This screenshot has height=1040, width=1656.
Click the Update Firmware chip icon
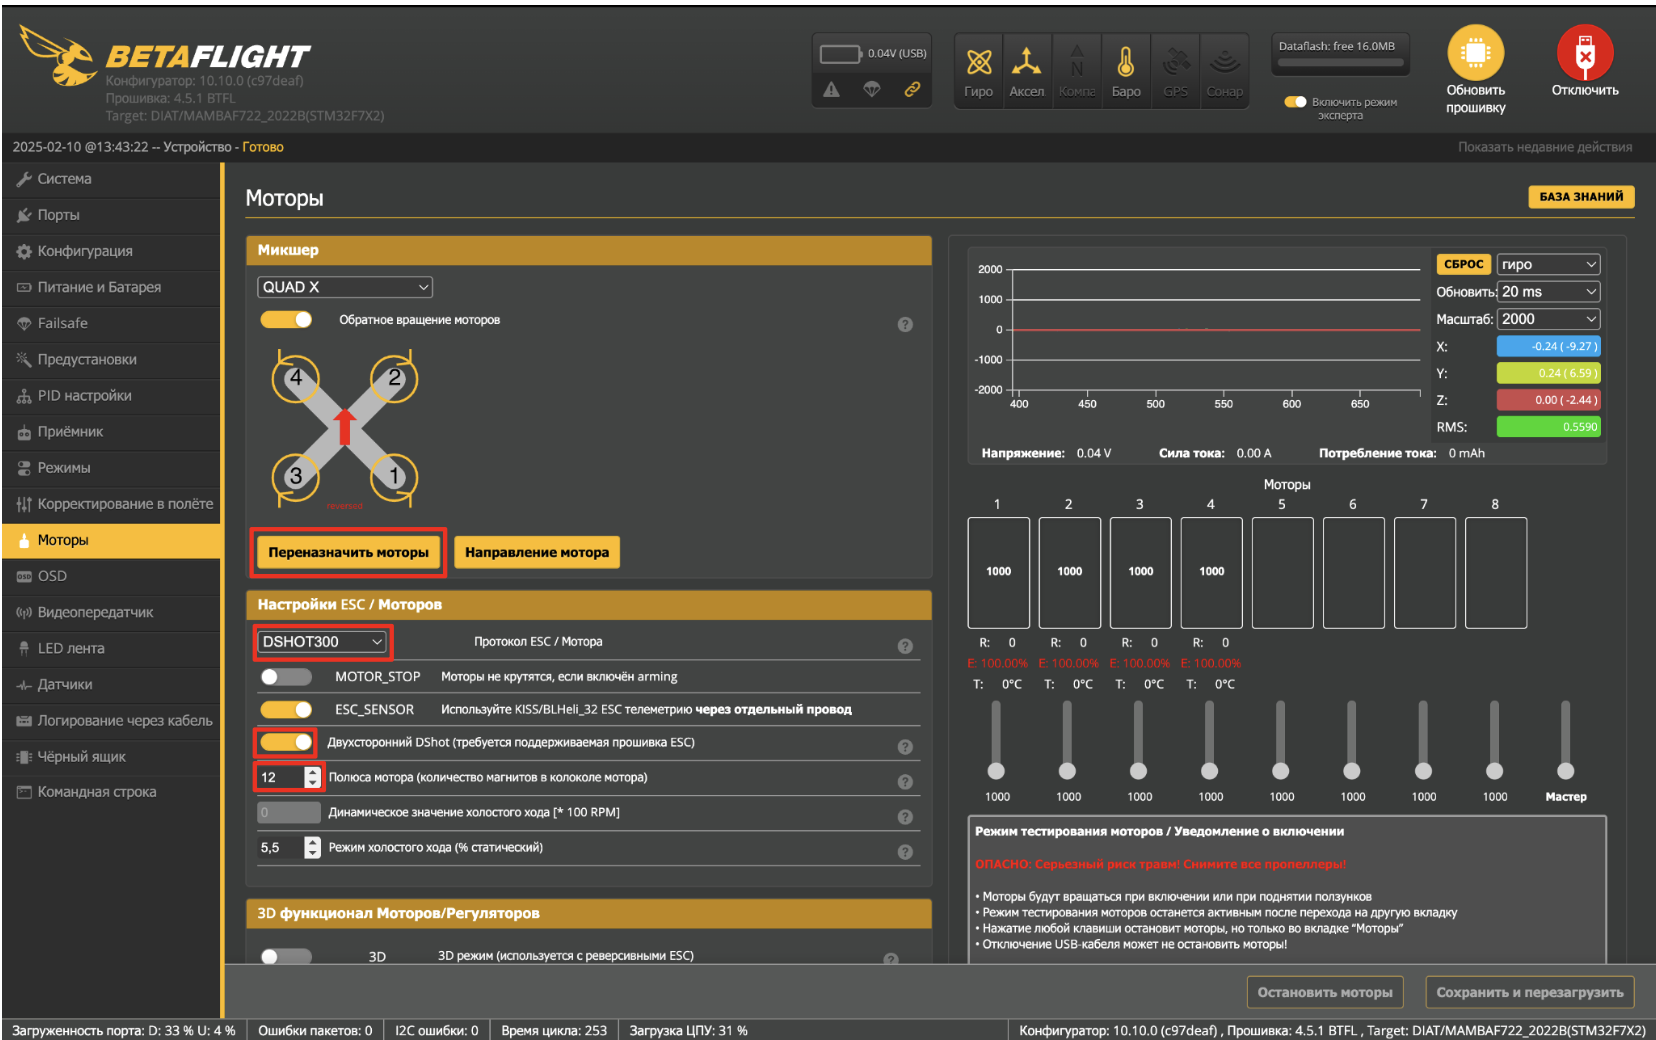point(1475,53)
